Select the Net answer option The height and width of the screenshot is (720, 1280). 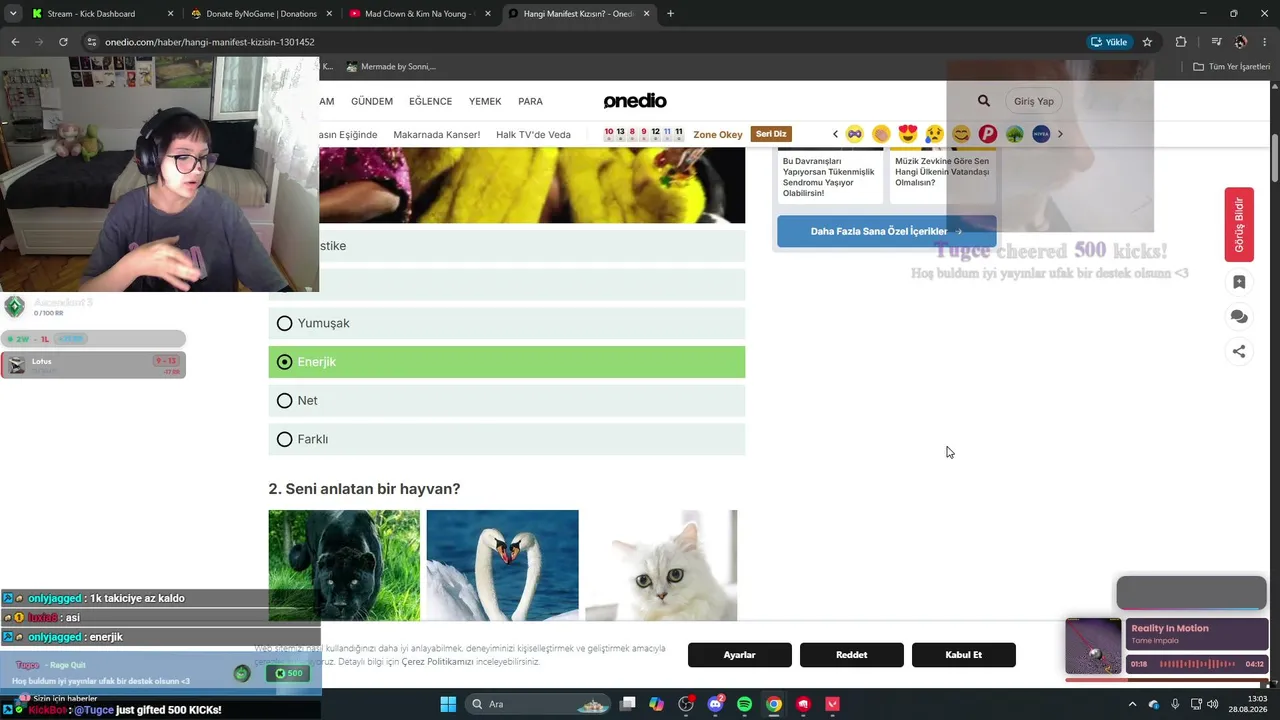[507, 400]
